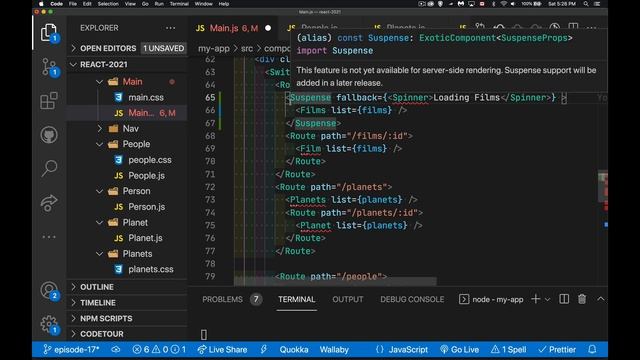640x360 pixels.
Task: Open Explorer more actions ellipsis
Action: click(x=171, y=28)
